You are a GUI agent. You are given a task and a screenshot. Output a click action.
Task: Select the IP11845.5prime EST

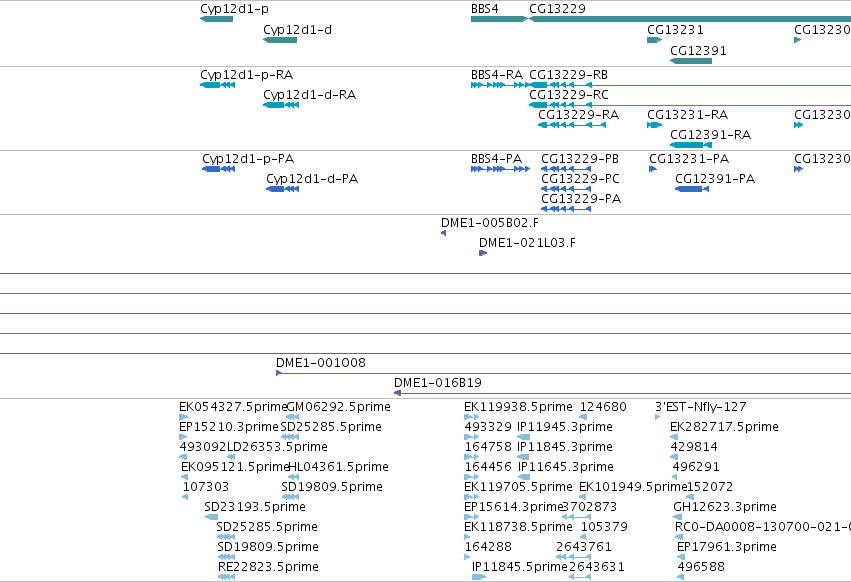[x=479, y=577]
